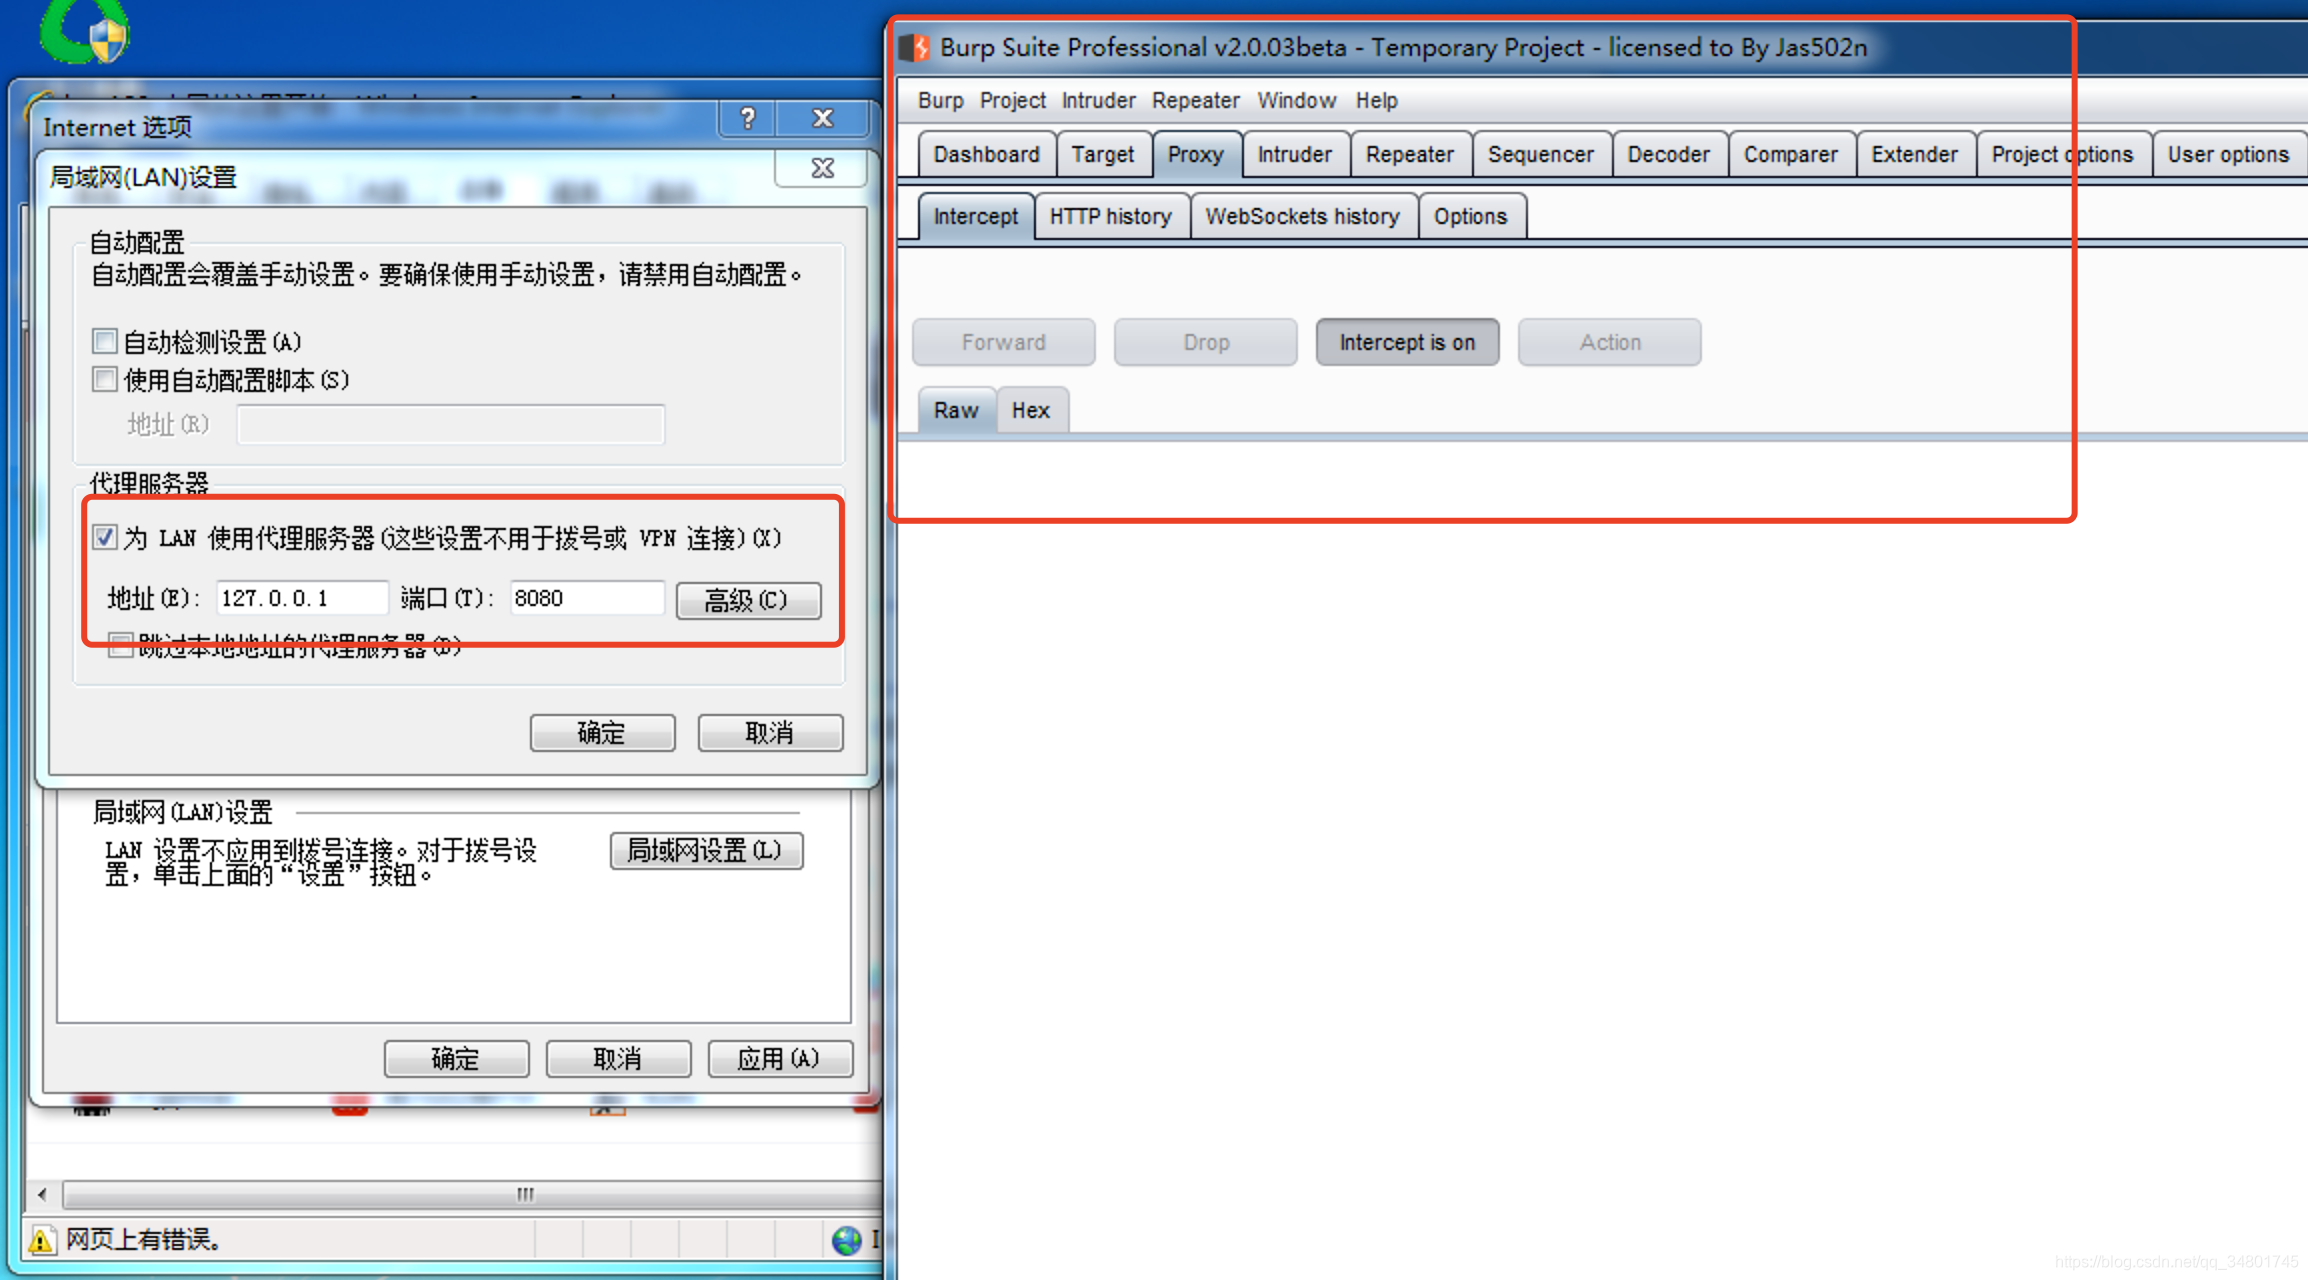Click the scrollbar left arrow in browser window
Viewport: 2308px width, 1280px height.
(42, 1194)
